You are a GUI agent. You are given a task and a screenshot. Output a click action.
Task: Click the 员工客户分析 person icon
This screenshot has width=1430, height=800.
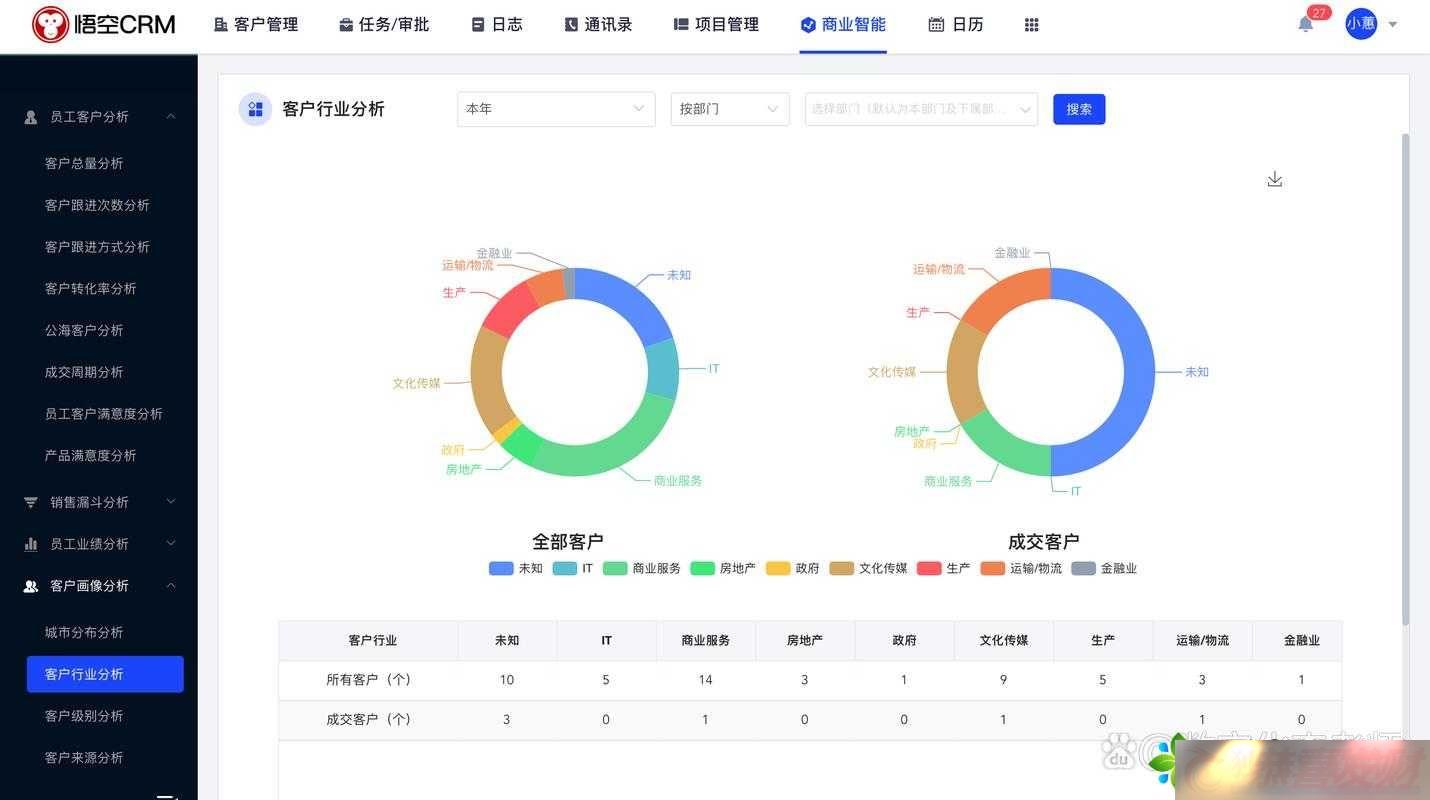click(31, 117)
